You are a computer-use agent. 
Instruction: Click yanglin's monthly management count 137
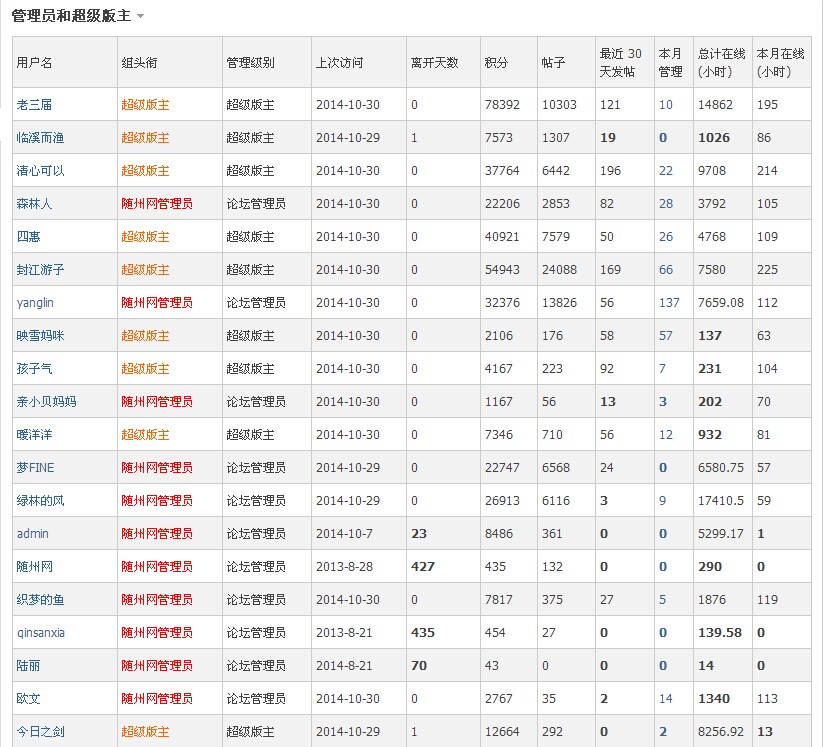coord(669,303)
